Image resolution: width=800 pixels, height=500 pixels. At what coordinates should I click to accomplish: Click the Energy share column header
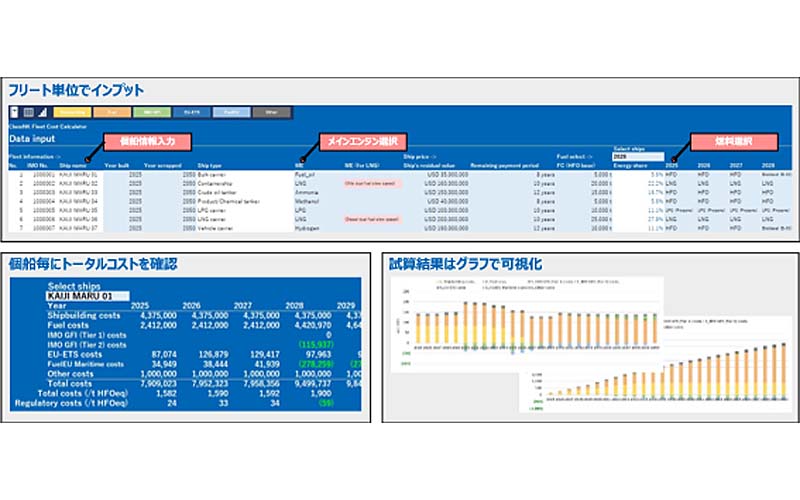630,165
